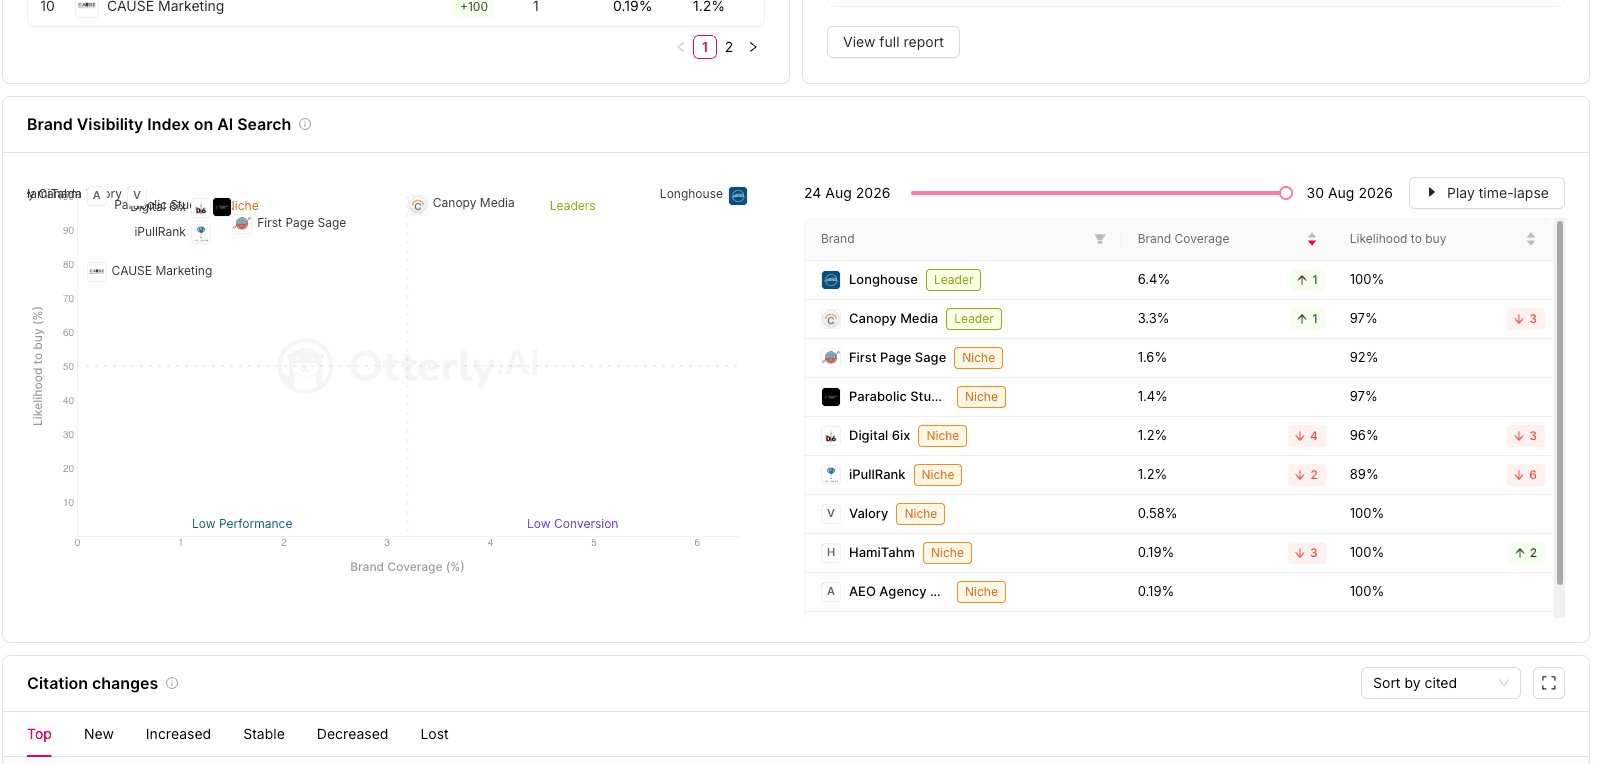The width and height of the screenshot is (1607, 764).
Task: Switch to the Top citations tab
Action: (x=39, y=734)
